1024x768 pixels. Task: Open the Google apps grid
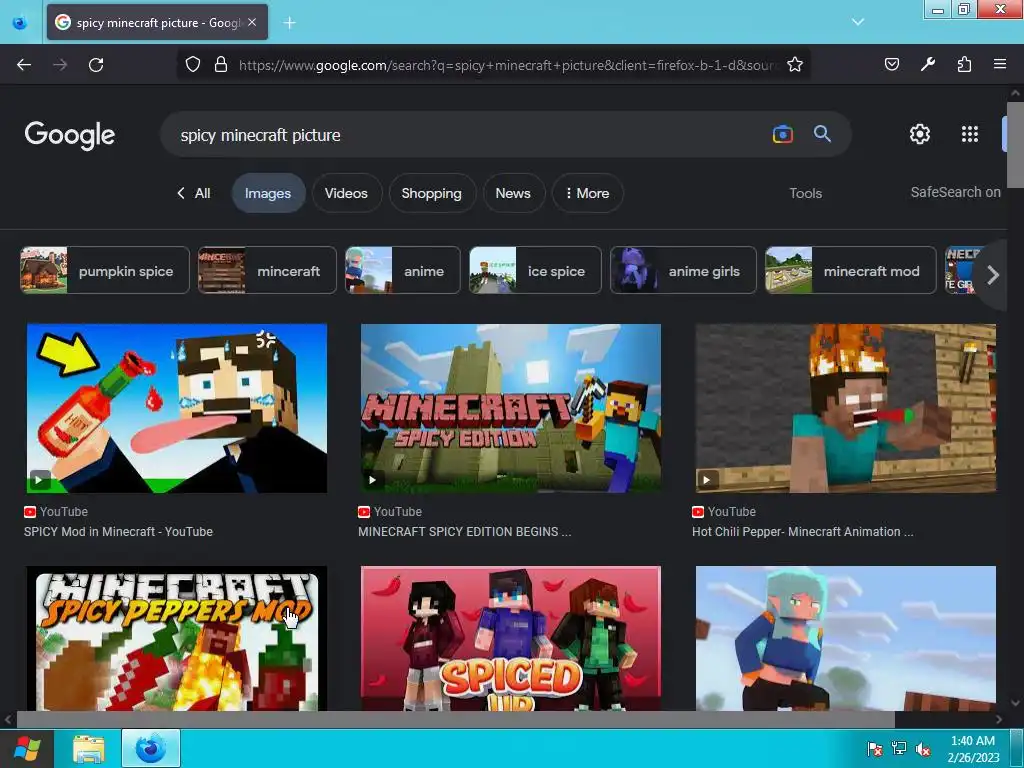coord(970,134)
